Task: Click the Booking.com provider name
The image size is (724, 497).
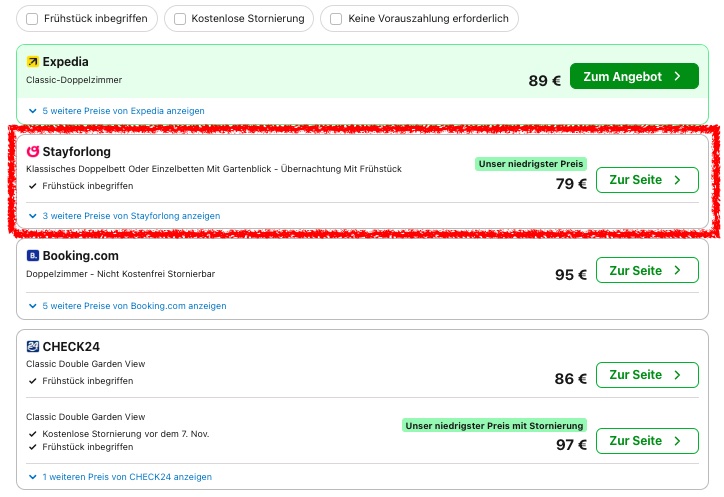Action: (80, 255)
